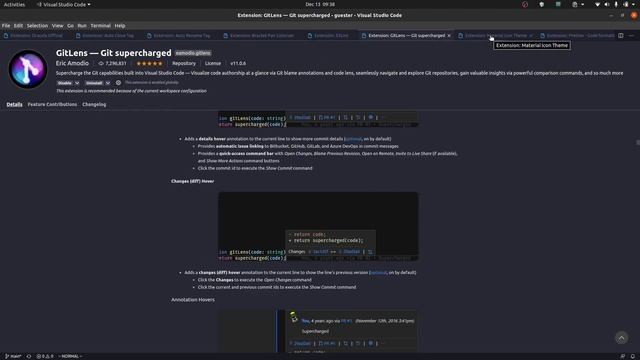The height and width of the screenshot is (360, 640).
Task: Open the Edit menu
Action: tap(18, 25)
